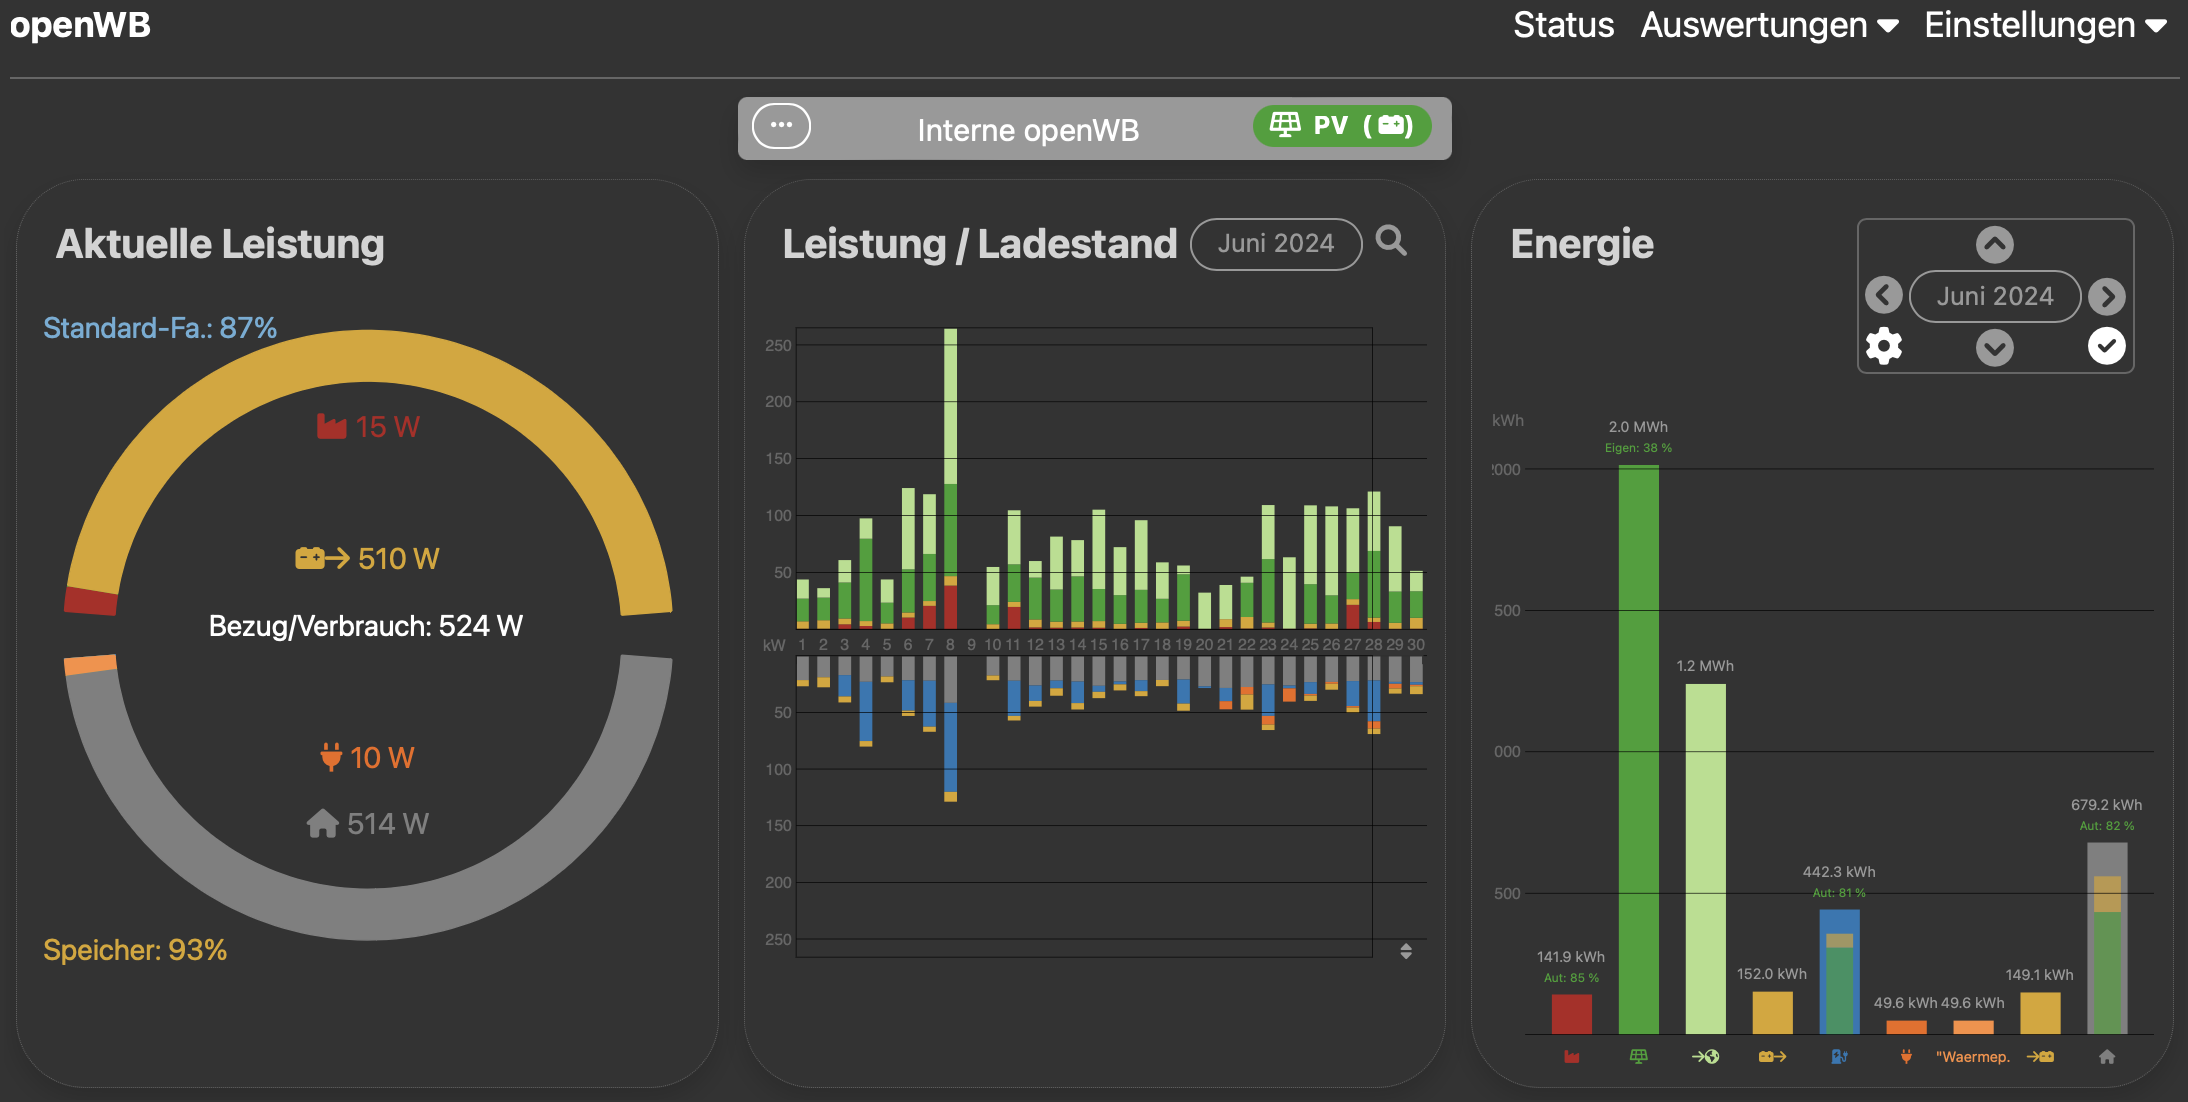Open the Energie graph settings gear

[x=1884, y=346]
